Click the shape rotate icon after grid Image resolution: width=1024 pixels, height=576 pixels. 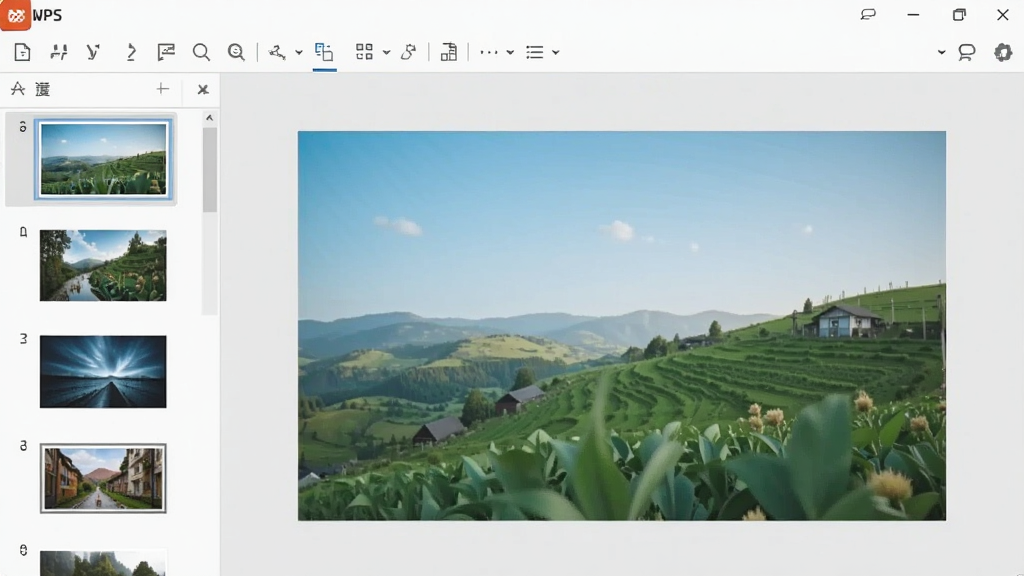point(409,52)
